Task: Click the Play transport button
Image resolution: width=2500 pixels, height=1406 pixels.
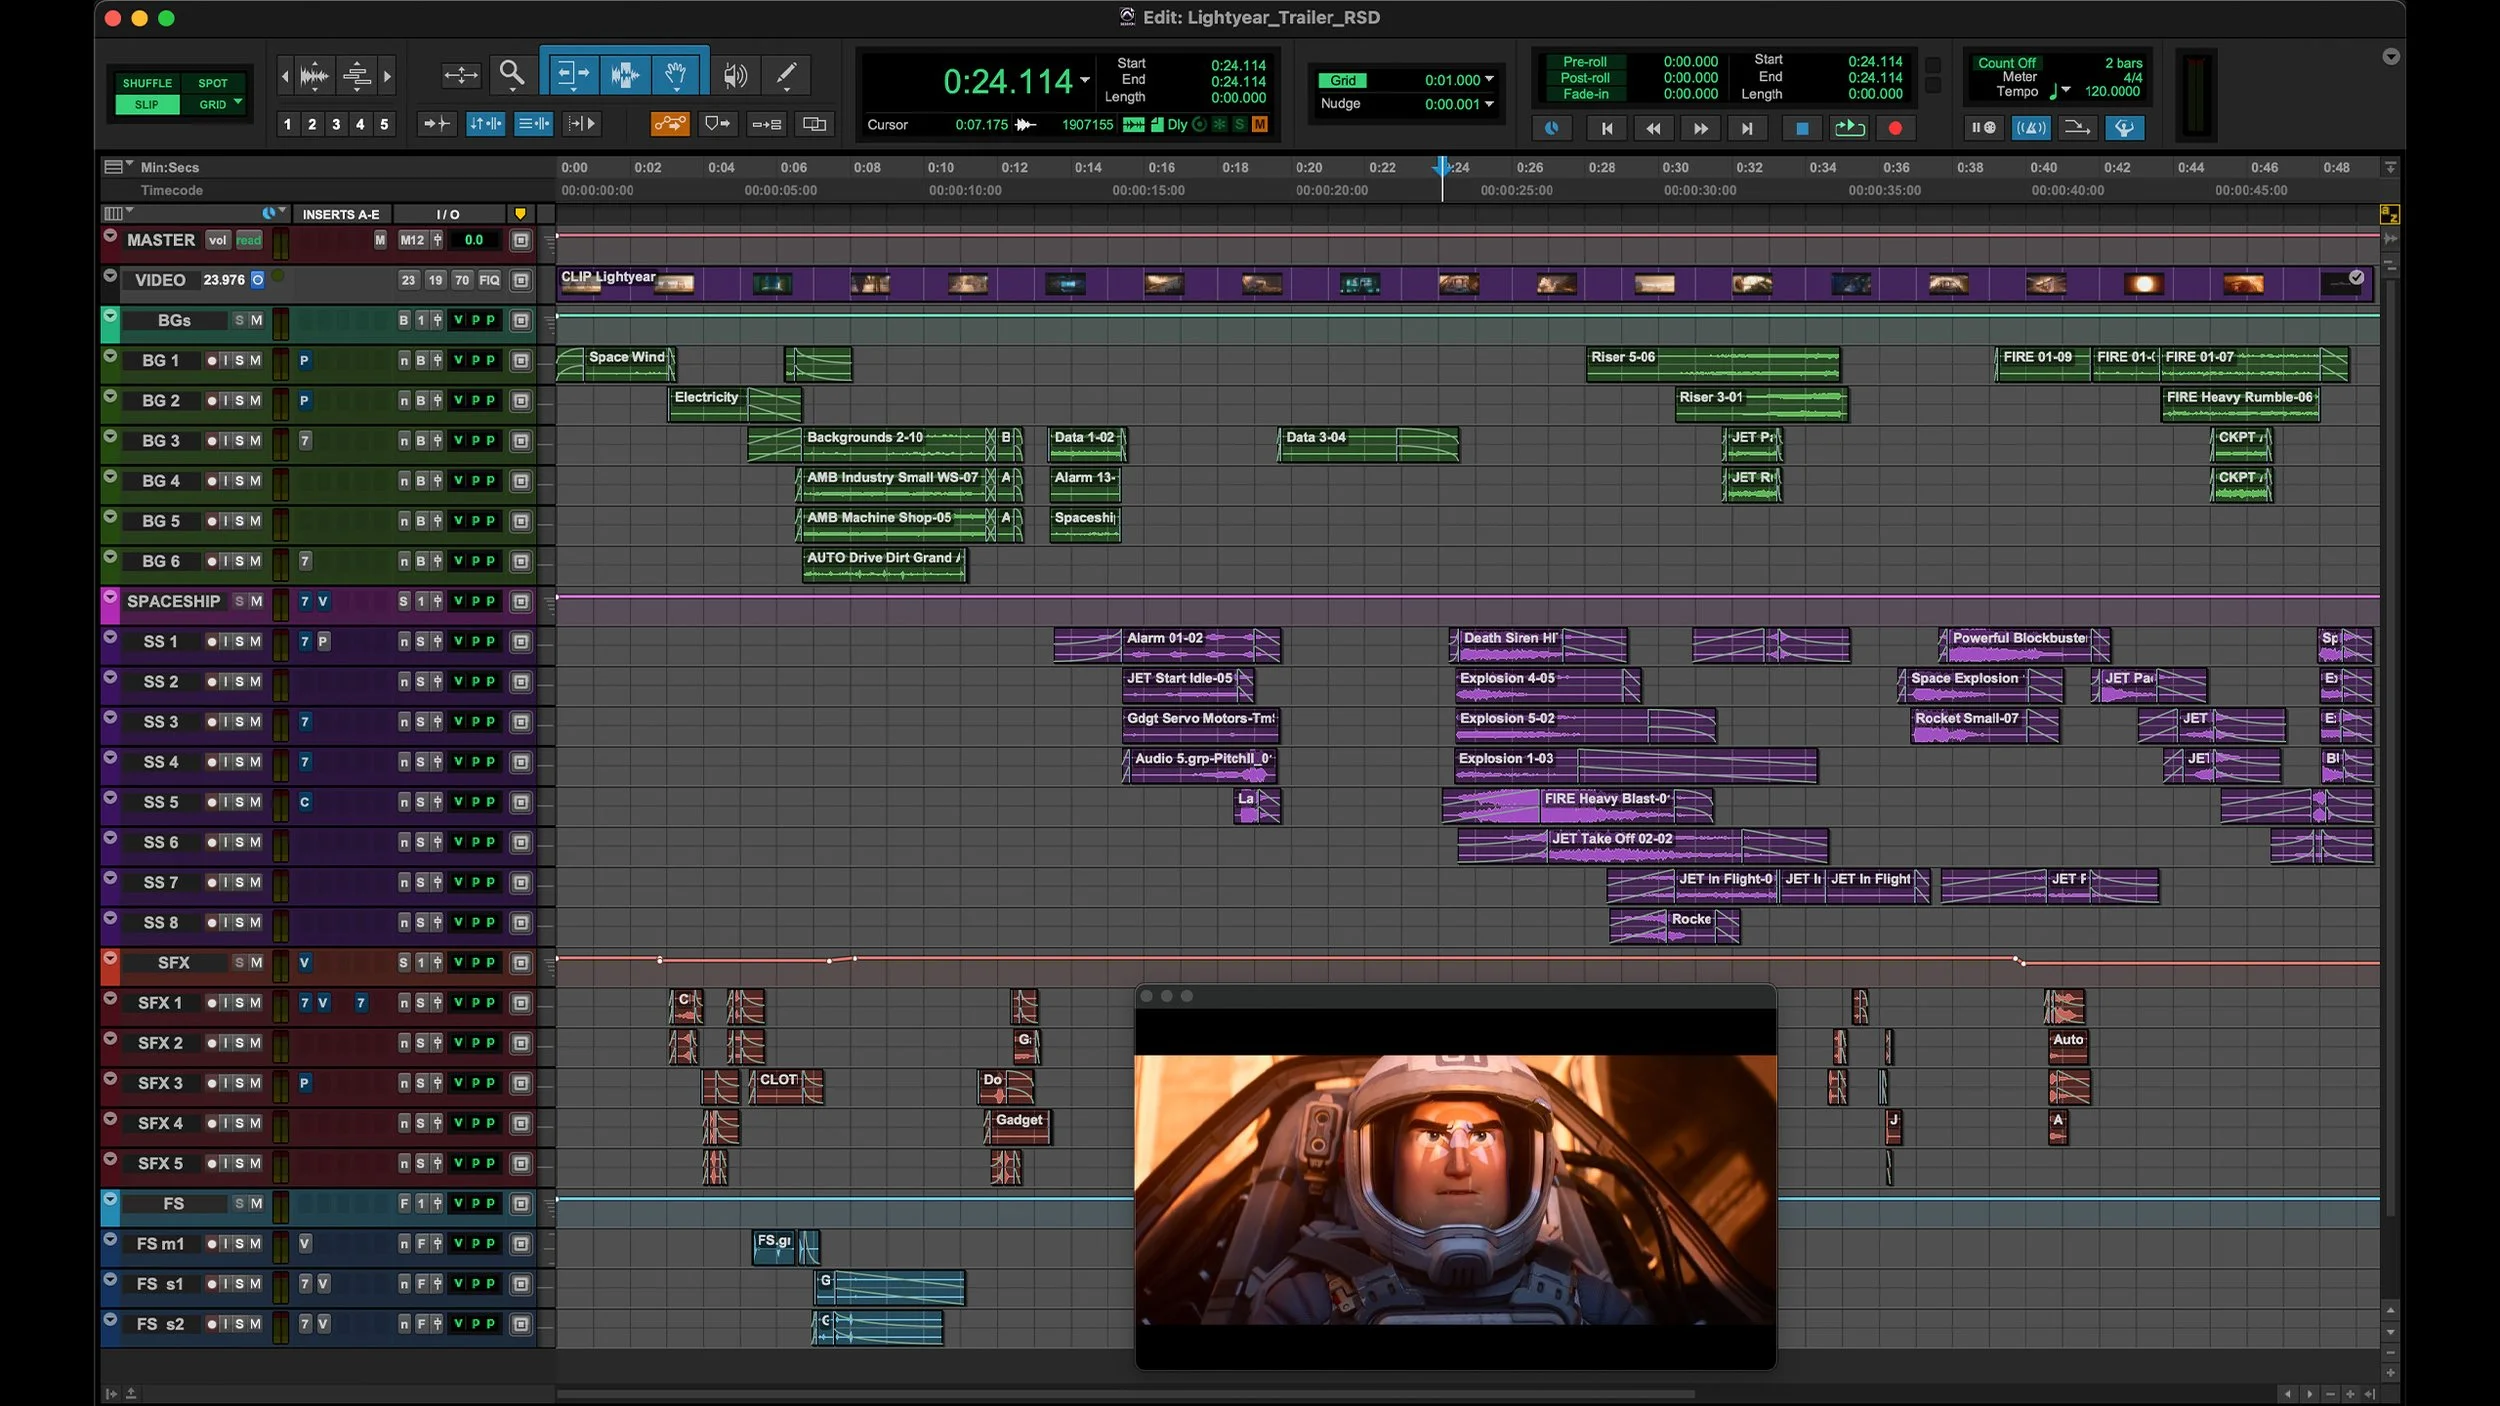Action: coord(1849,128)
